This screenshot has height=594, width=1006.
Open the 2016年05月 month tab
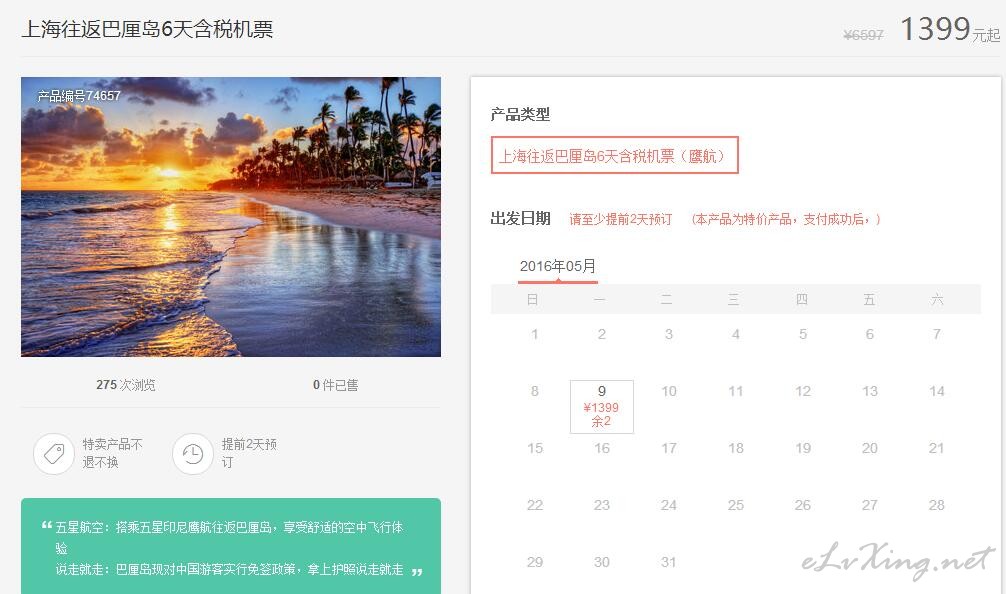pos(558,266)
